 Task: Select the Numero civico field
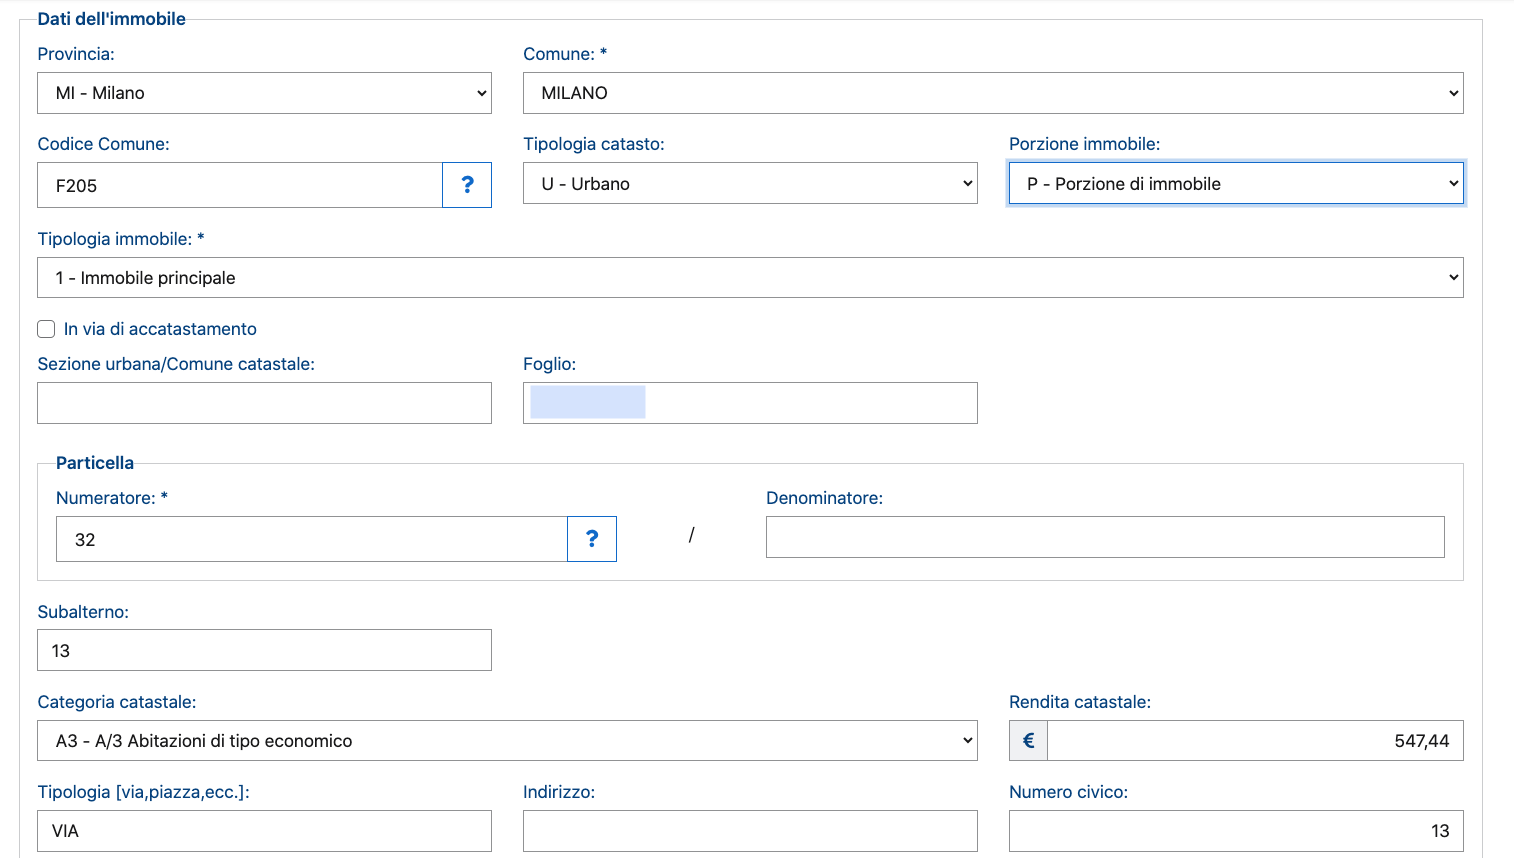(1235, 831)
